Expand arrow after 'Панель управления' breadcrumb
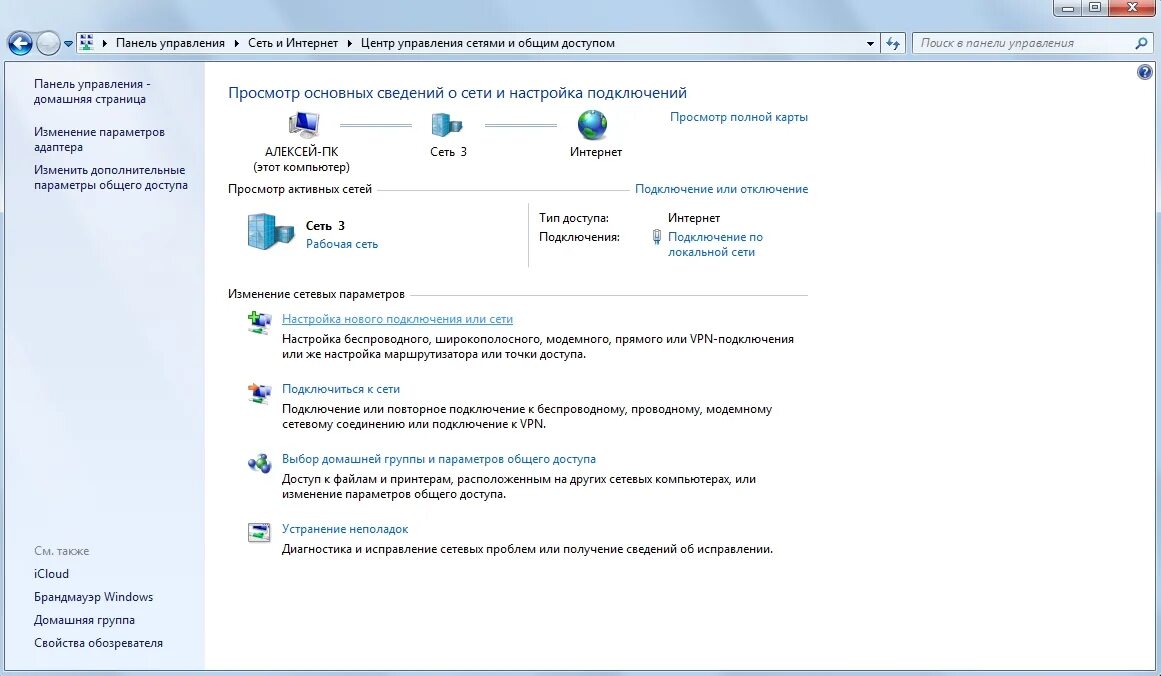Screen dimensions: 1161x676 pyautogui.click(x=236, y=43)
